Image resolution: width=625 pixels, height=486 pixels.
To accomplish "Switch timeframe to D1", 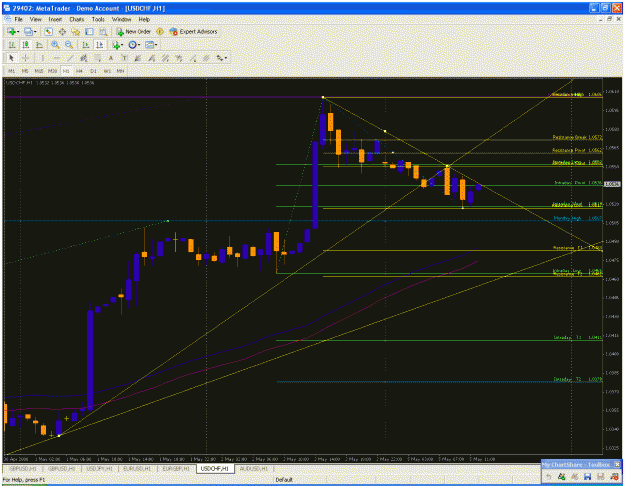I will (x=93, y=71).
